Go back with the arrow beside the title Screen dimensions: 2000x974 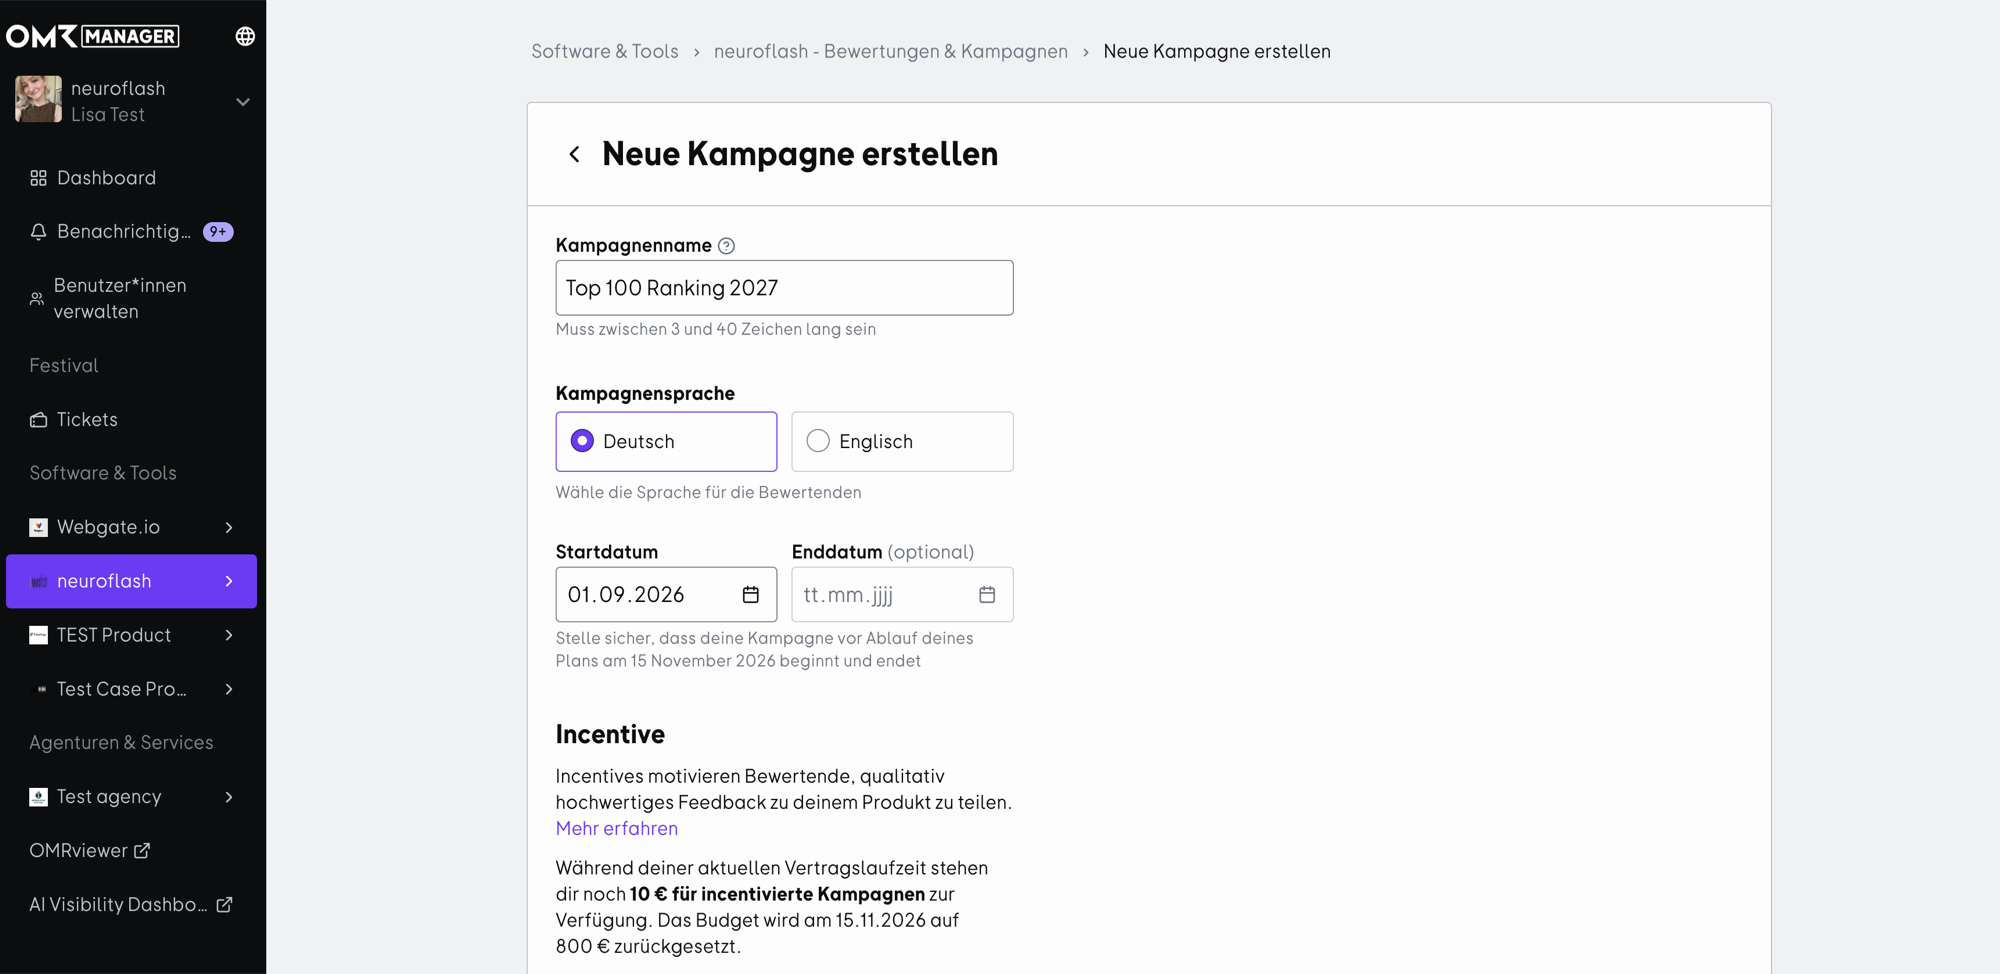[574, 154]
